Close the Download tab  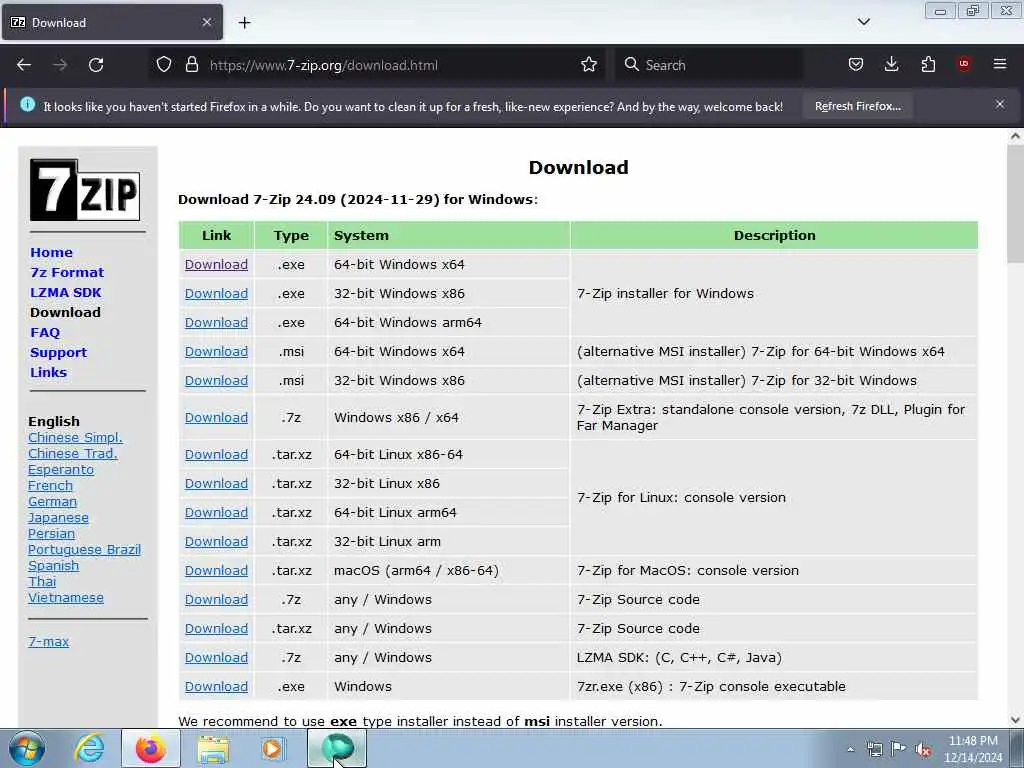(206, 22)
